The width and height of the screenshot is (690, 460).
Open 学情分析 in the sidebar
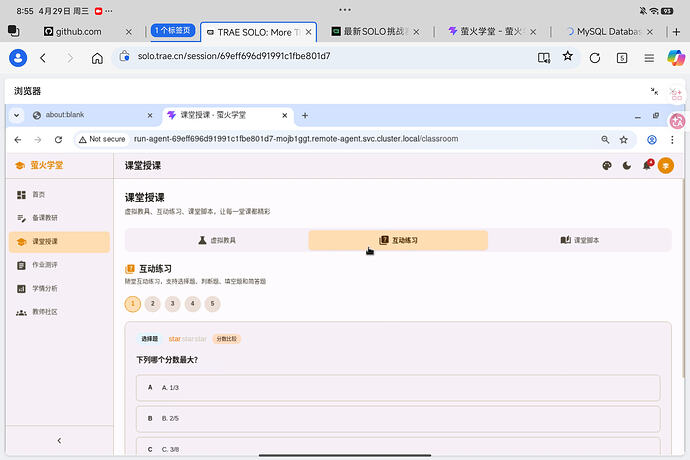coord(59,289)
